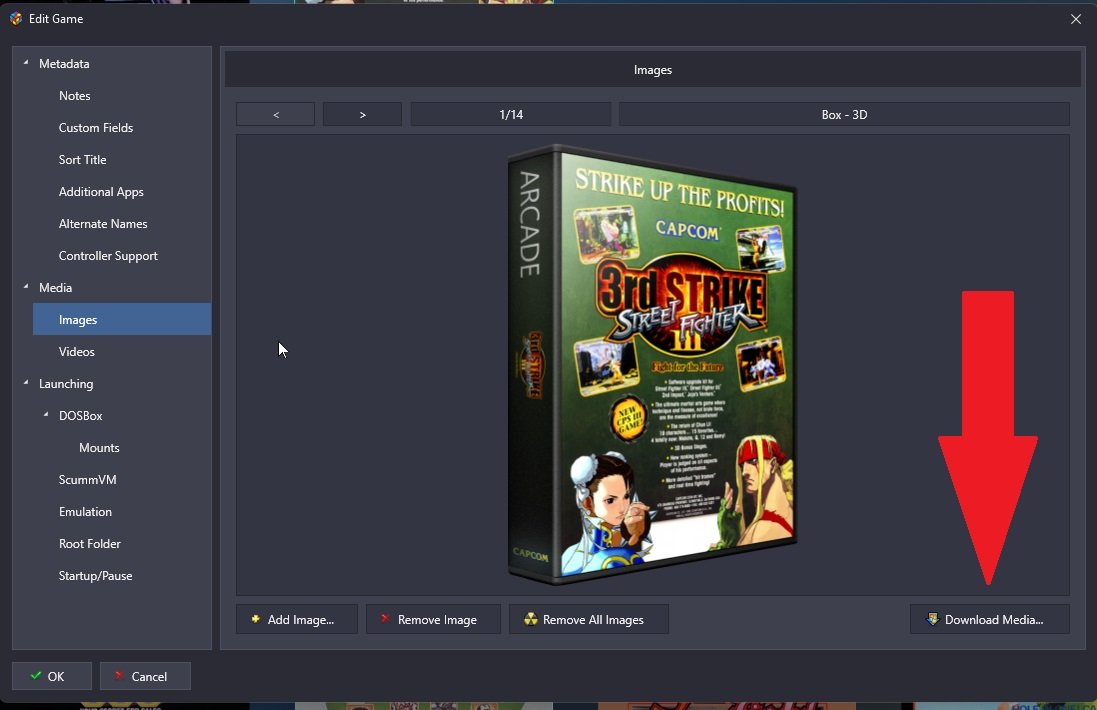The image size is (1097, 710).
Task: Open the Alternate Names section
Action: tap(103, 224)
